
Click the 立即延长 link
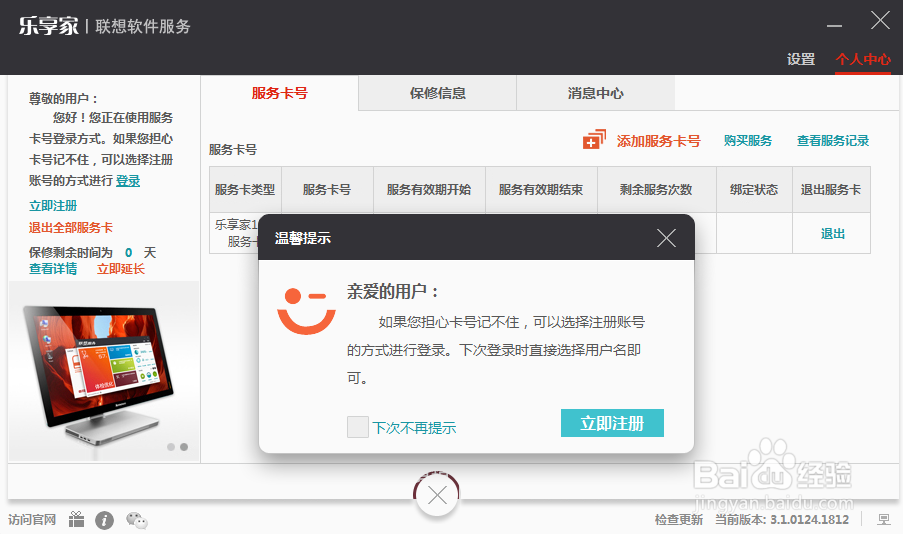(120, 269)
